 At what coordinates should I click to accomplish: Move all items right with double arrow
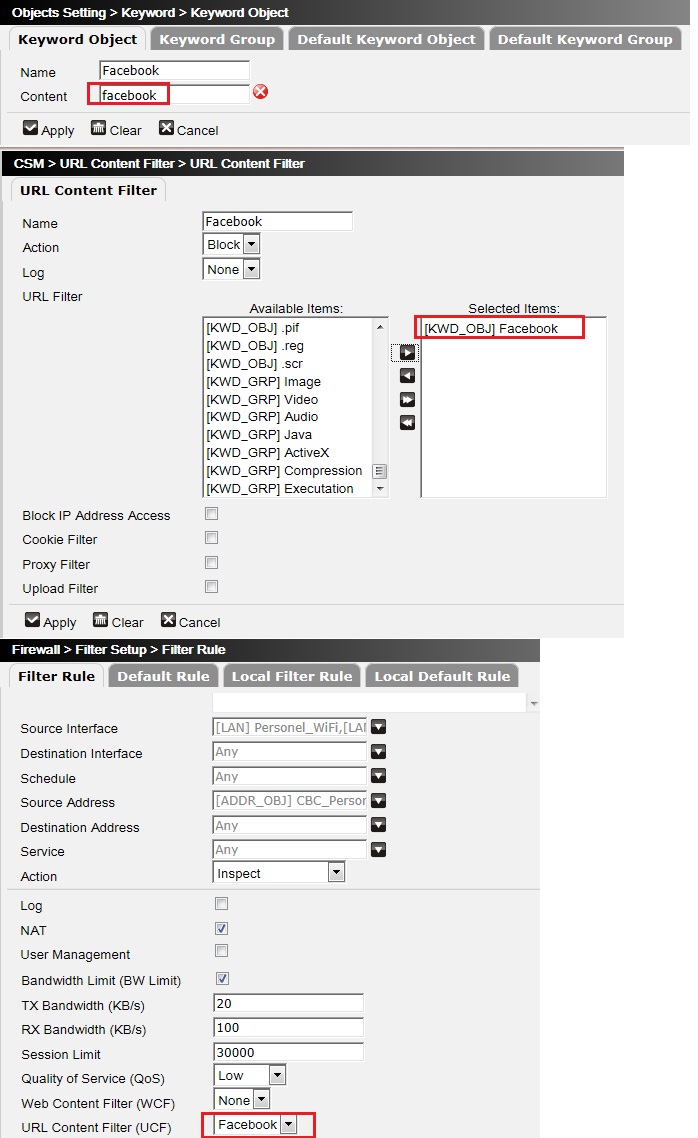407,399
